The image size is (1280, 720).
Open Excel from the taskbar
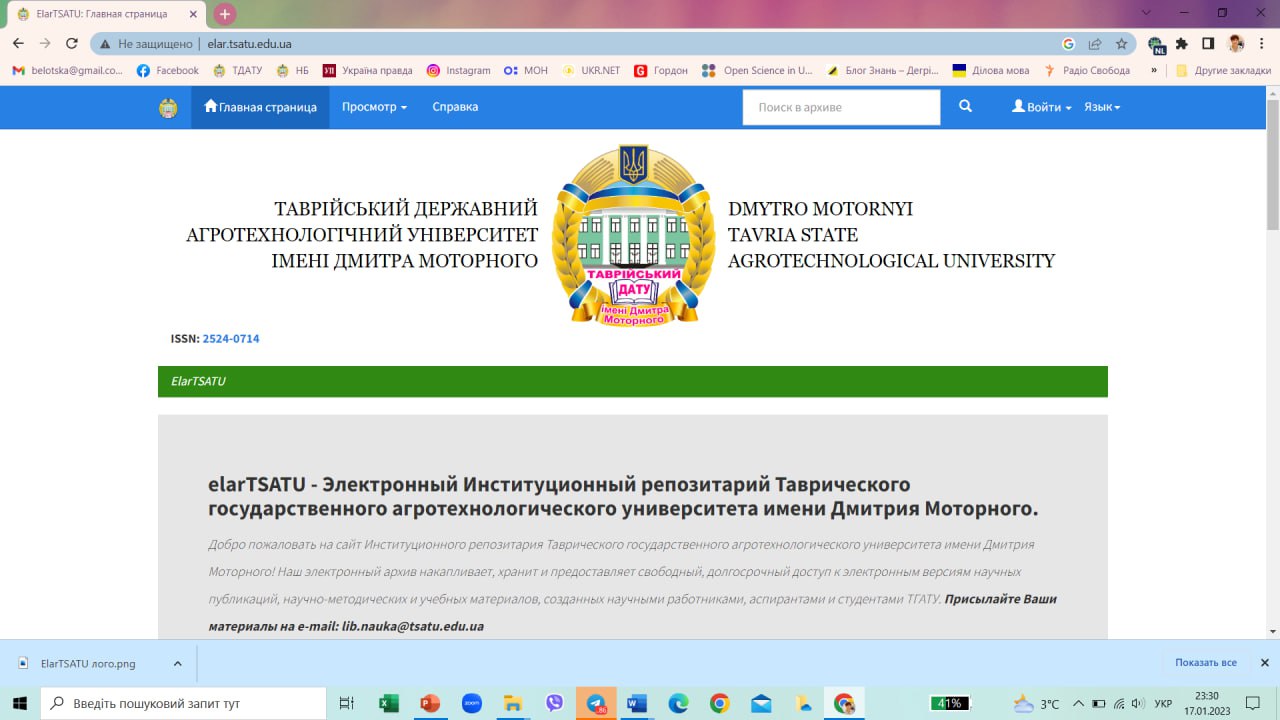[389, 703]
